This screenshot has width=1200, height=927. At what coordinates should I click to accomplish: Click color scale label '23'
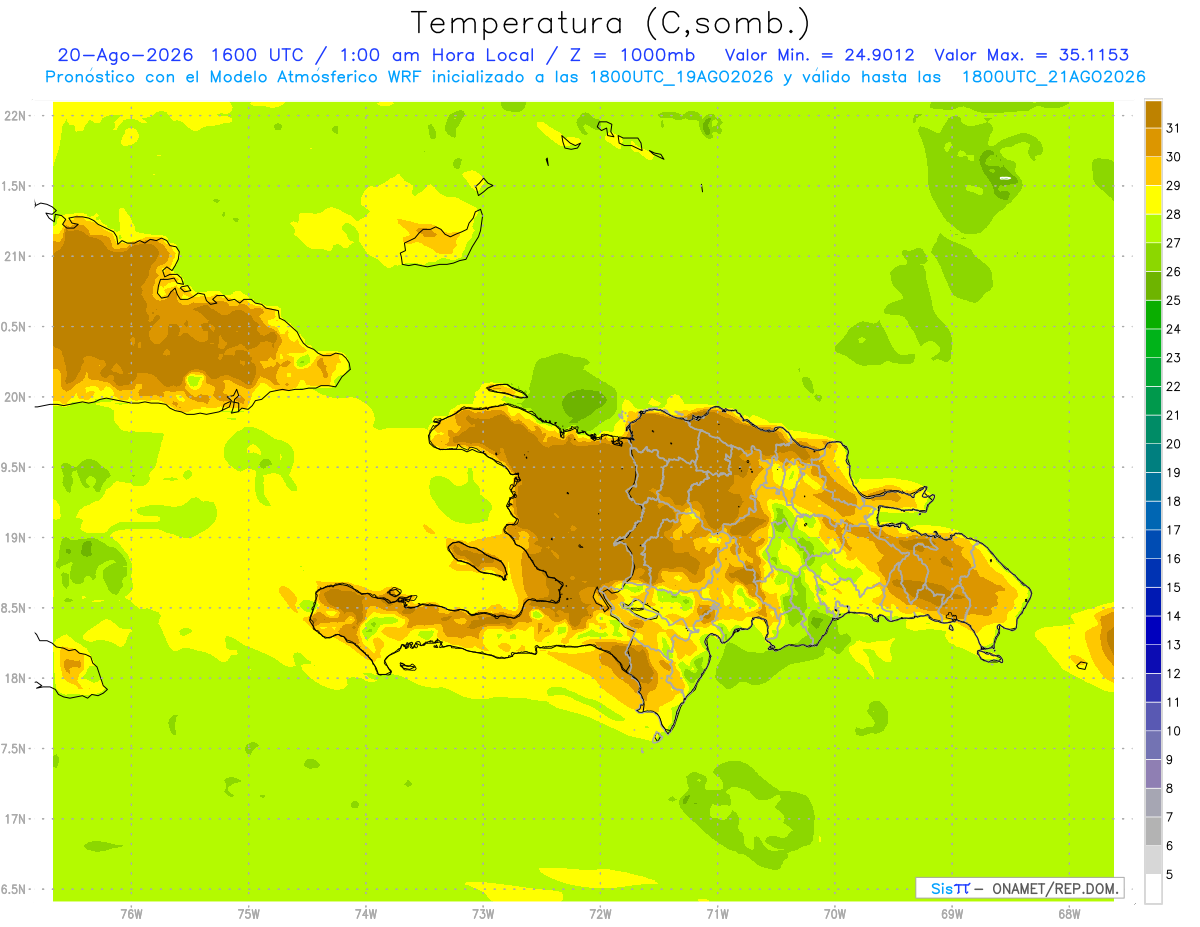1174,358
